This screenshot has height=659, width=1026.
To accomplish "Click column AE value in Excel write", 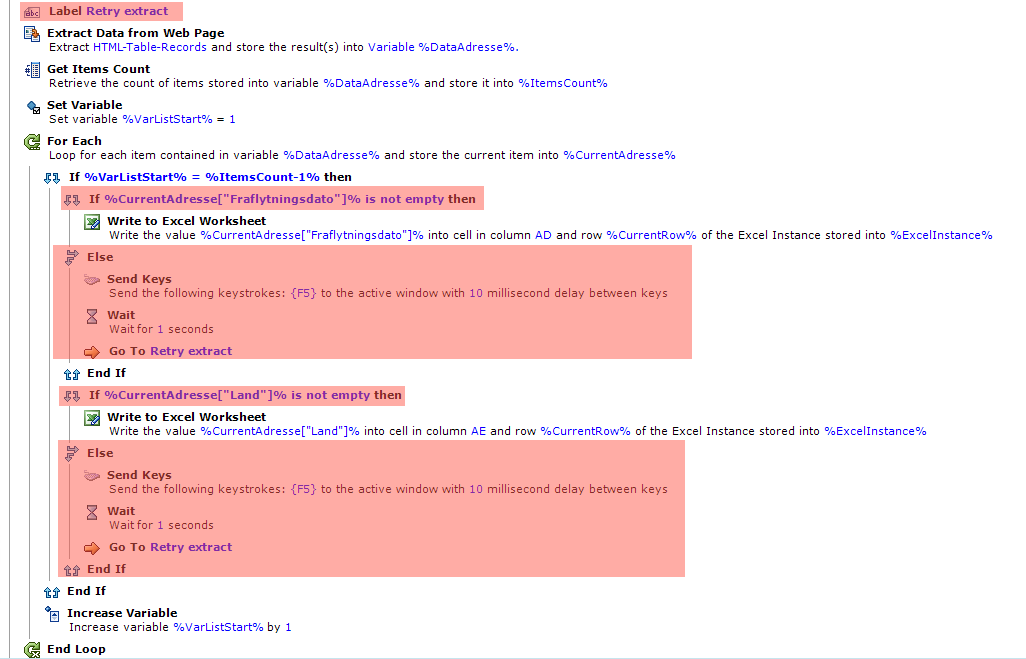I will point(478,431).
